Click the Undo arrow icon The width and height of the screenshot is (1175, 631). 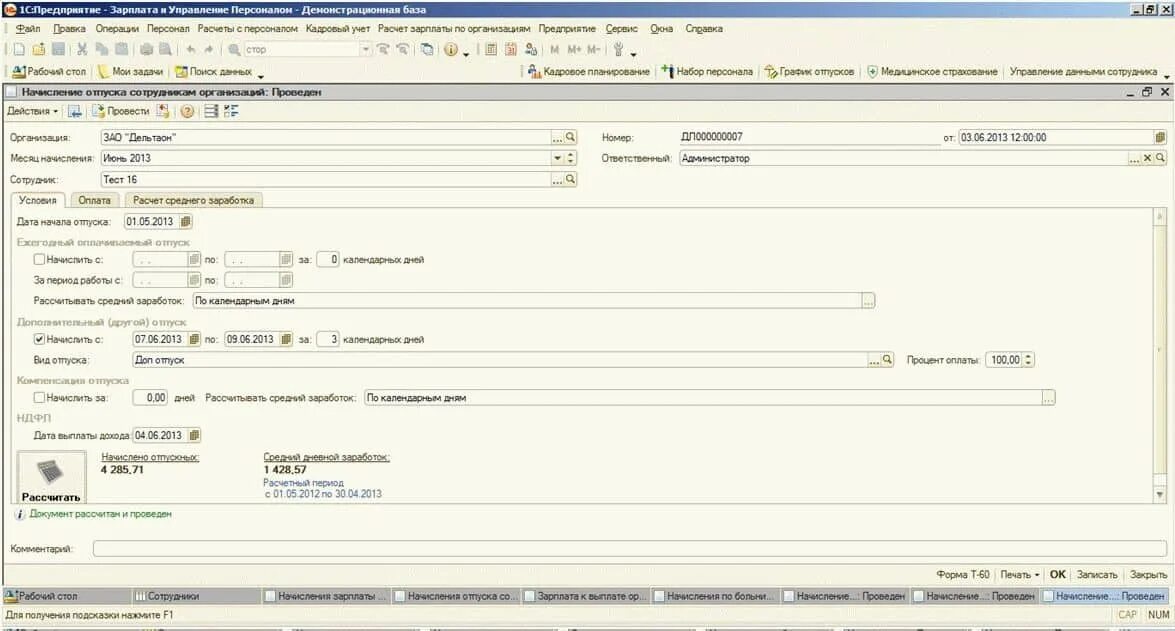191,49
